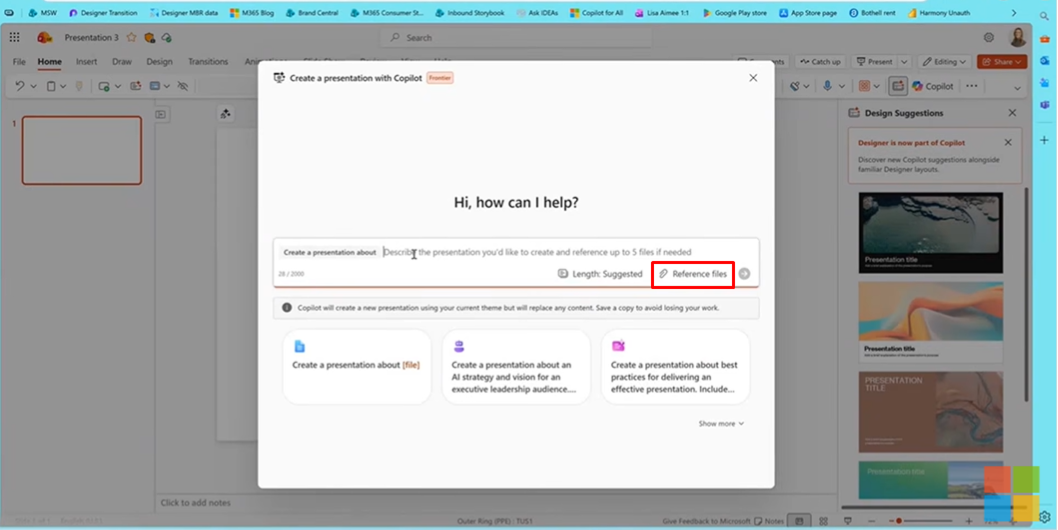Close the Design Suggestions pane
The image size is (1058, 530).
1012,113
